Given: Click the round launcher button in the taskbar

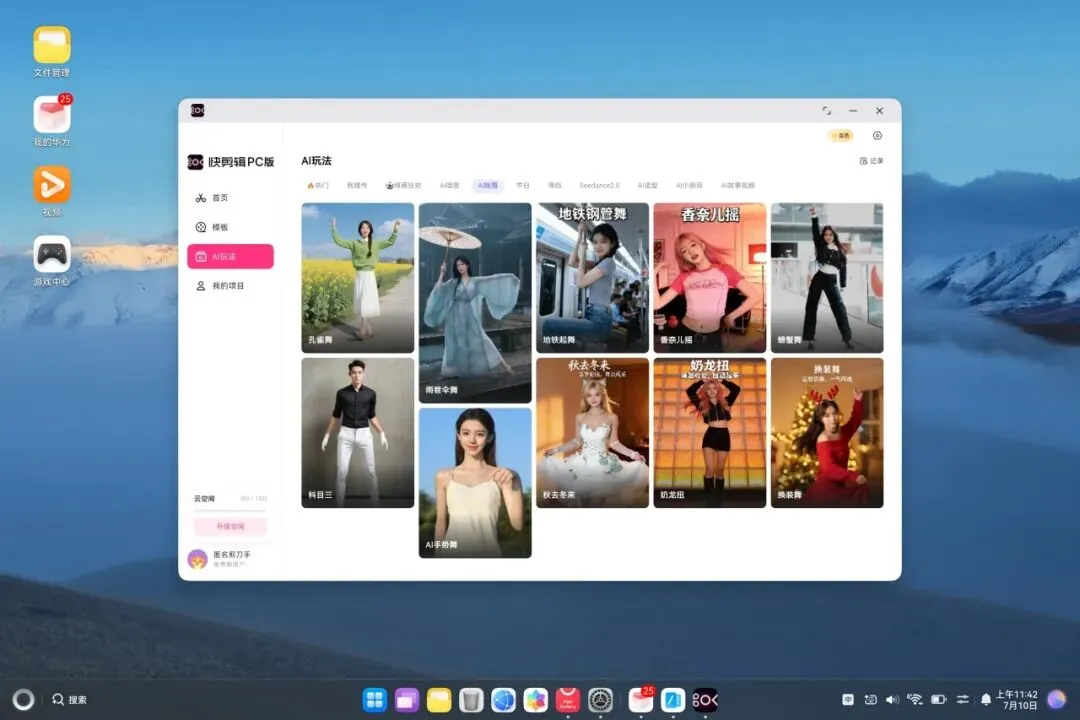Looking at the screenshot, I should (23, 699).
